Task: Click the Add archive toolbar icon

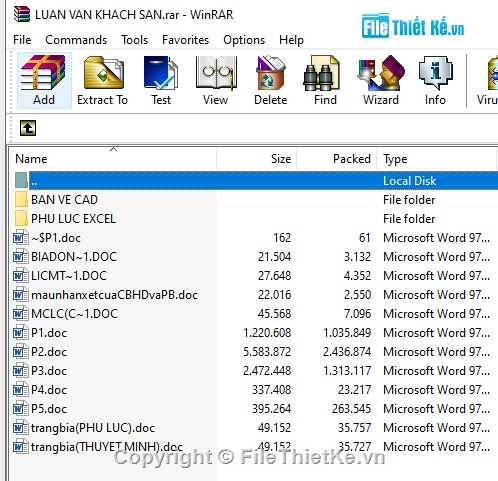Action: [44, 80]
